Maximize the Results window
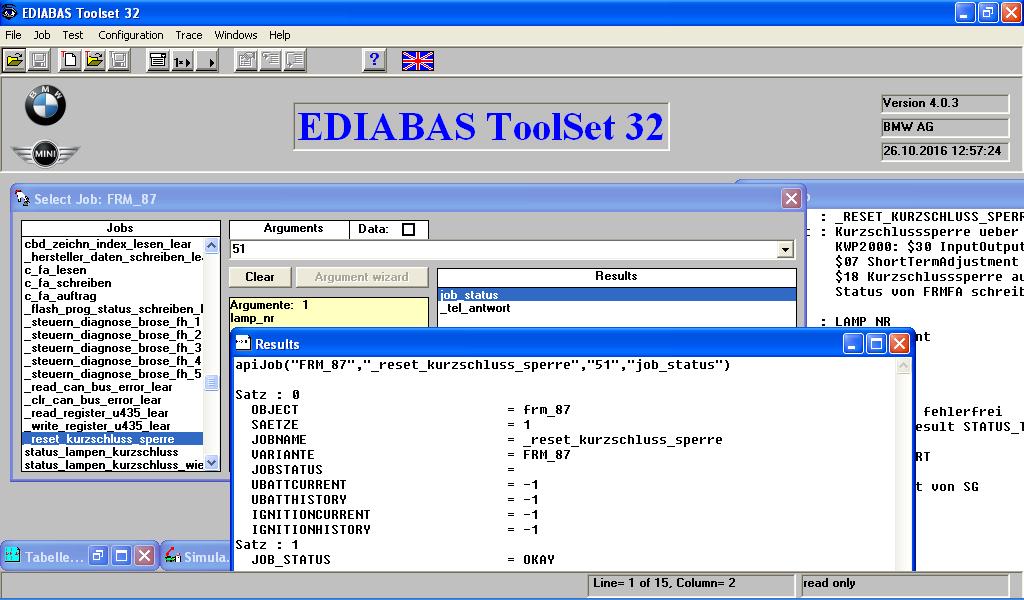The image size is (1024, 600). click(x=876, y=344)
